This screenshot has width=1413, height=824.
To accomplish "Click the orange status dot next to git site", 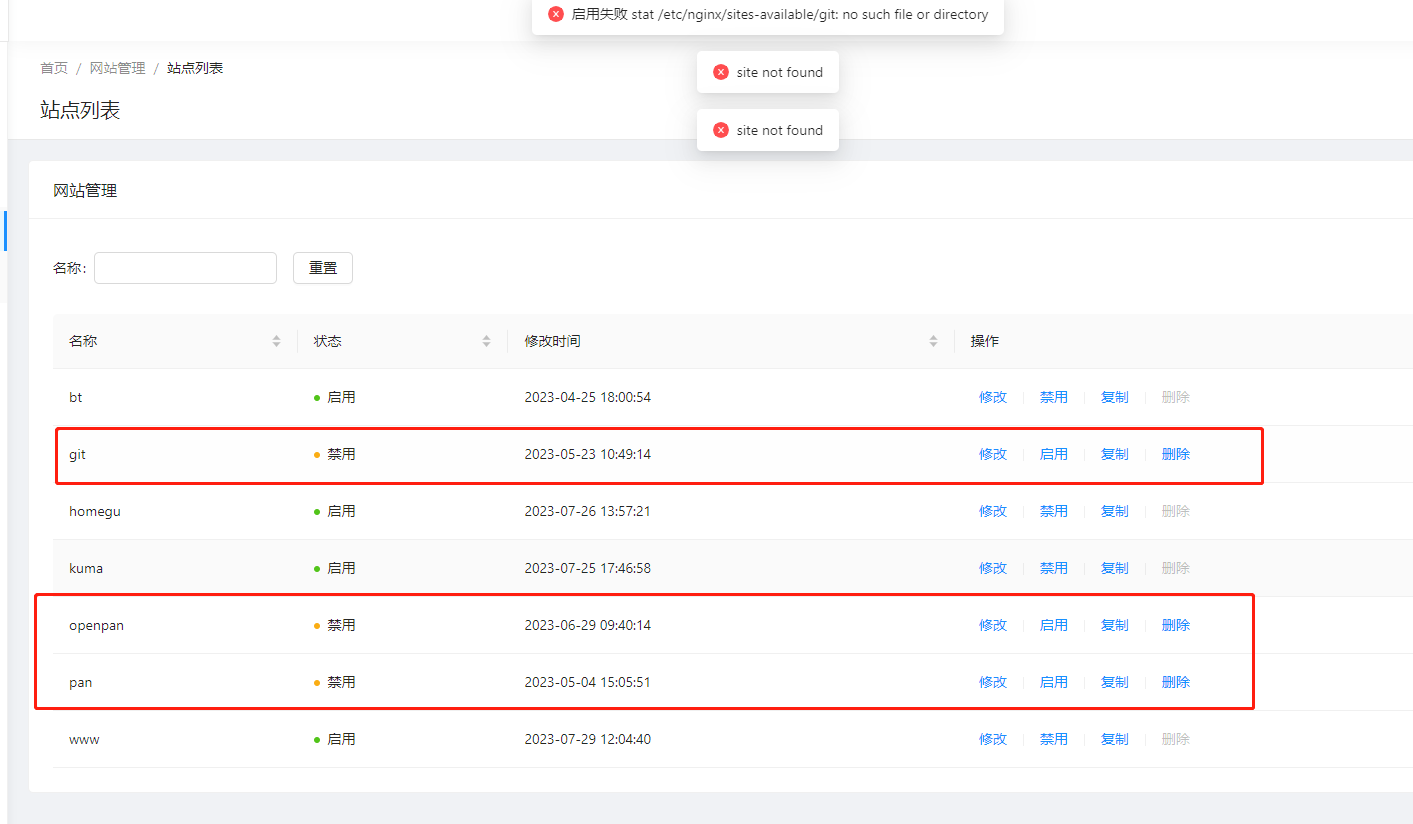I will tap(317, 453).
